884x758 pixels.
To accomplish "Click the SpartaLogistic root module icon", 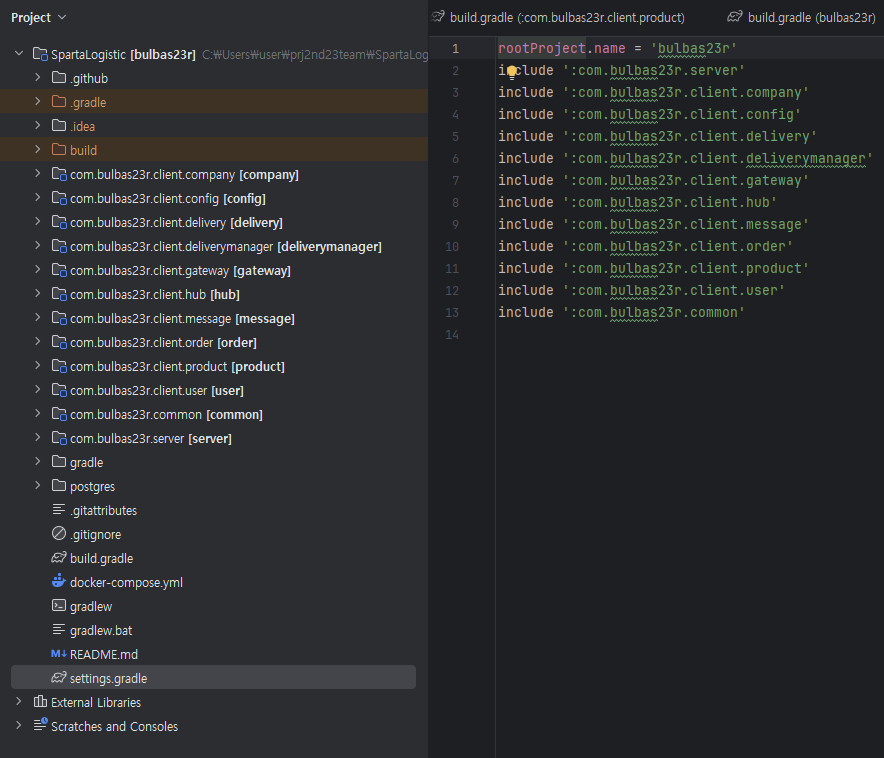I will point(41,54).
